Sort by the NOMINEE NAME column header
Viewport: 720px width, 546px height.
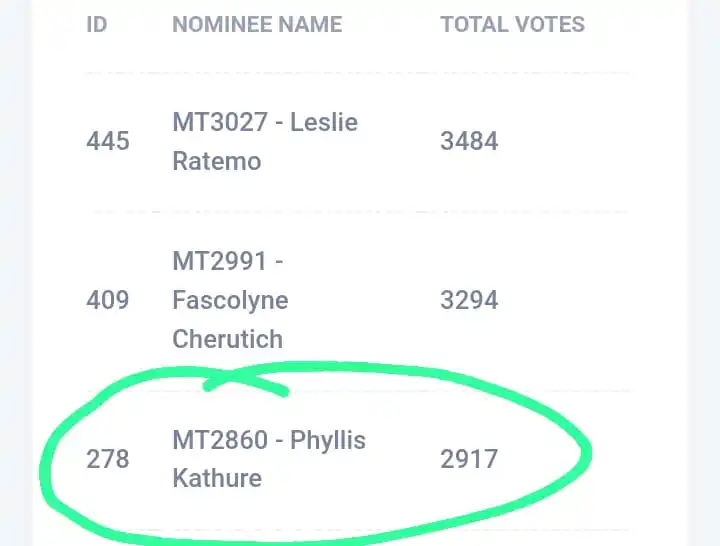coord(257,25)
